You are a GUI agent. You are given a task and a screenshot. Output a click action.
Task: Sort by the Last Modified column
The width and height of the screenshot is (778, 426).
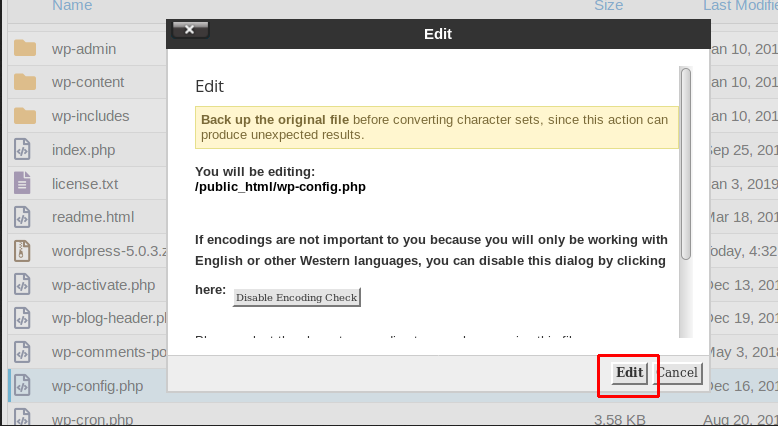740,5
